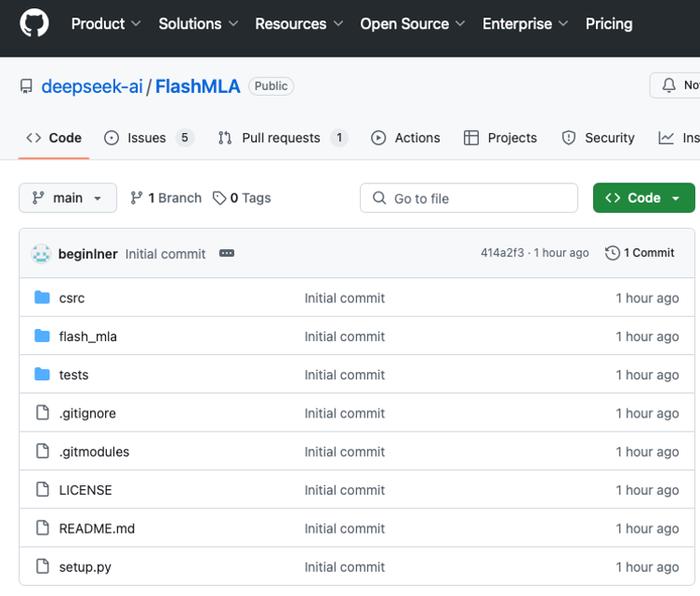Viewport: 700px width, 596px height.
Task: Open commit history via clock icon
Action: point(612,253)
